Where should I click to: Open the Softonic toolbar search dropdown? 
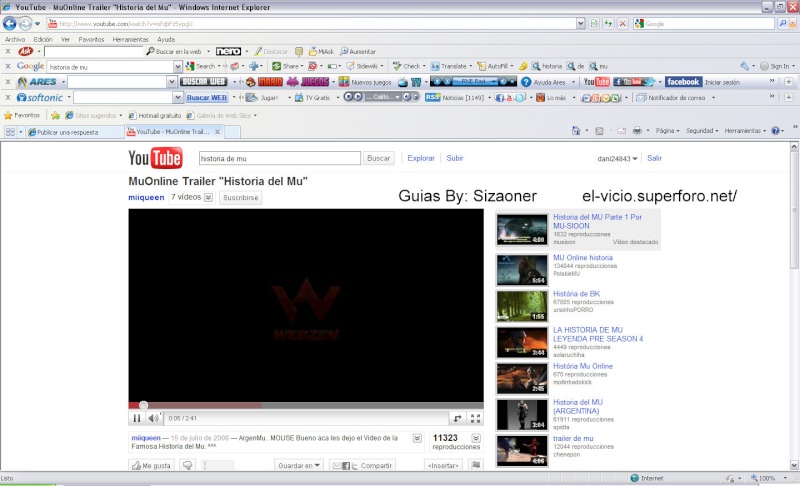pos(178,97)
